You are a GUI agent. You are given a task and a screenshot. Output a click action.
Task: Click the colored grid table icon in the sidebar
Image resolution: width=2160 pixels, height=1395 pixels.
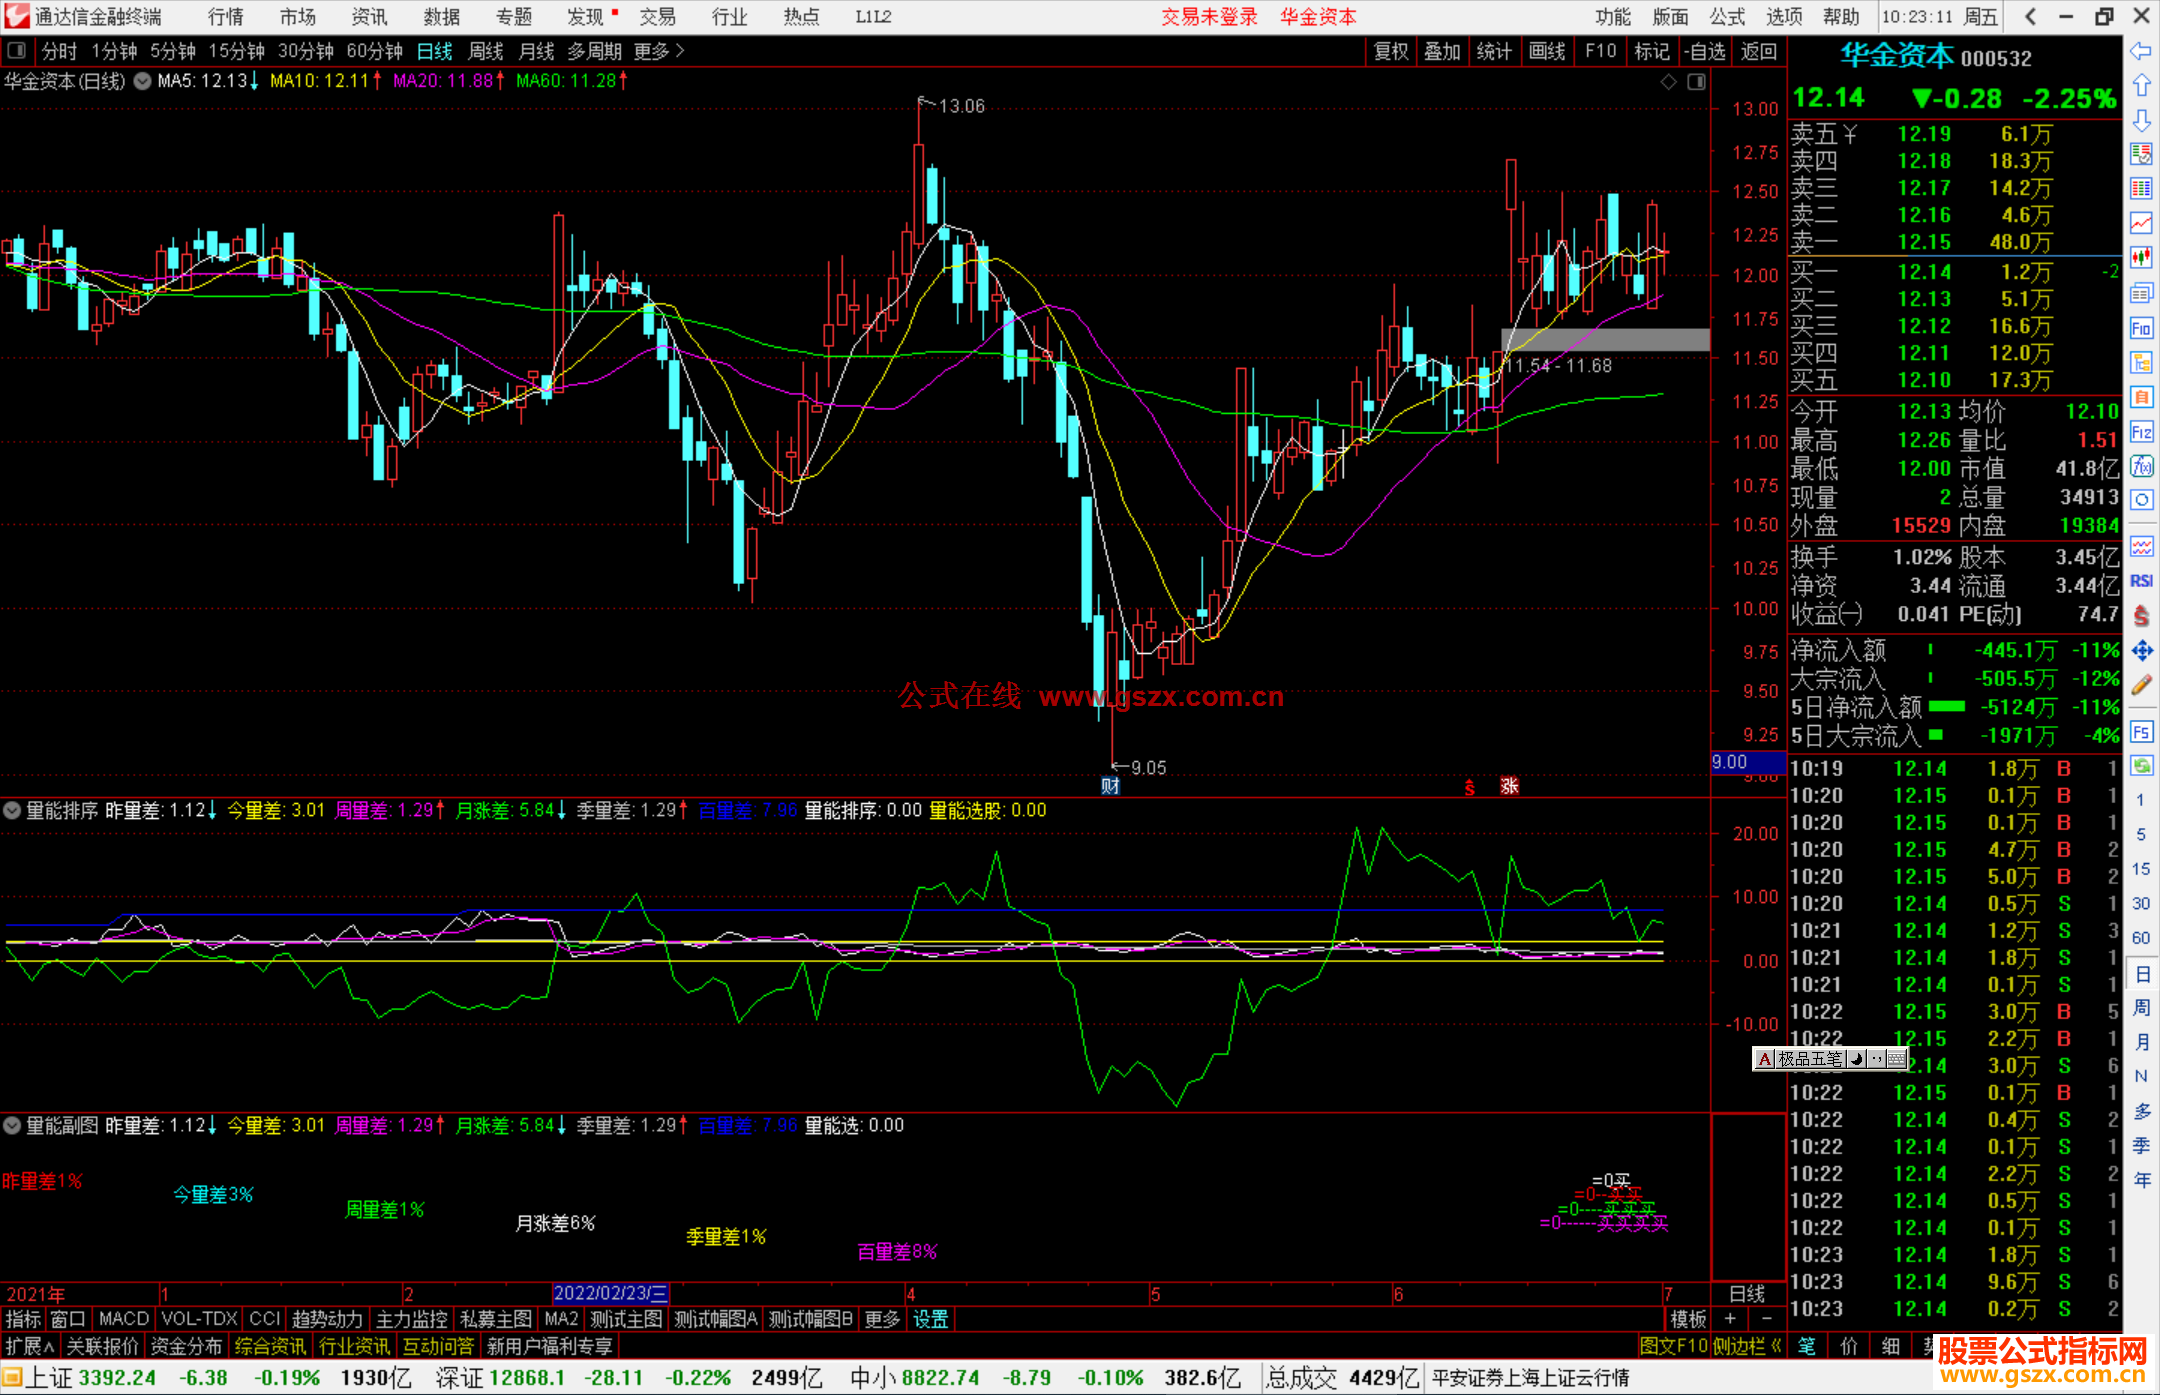(x=2141, y=189)
